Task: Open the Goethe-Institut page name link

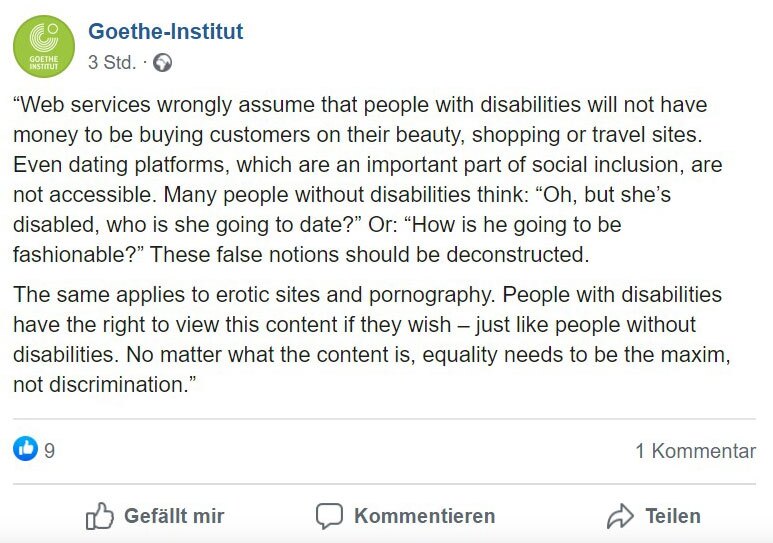Action: (165, 32)
